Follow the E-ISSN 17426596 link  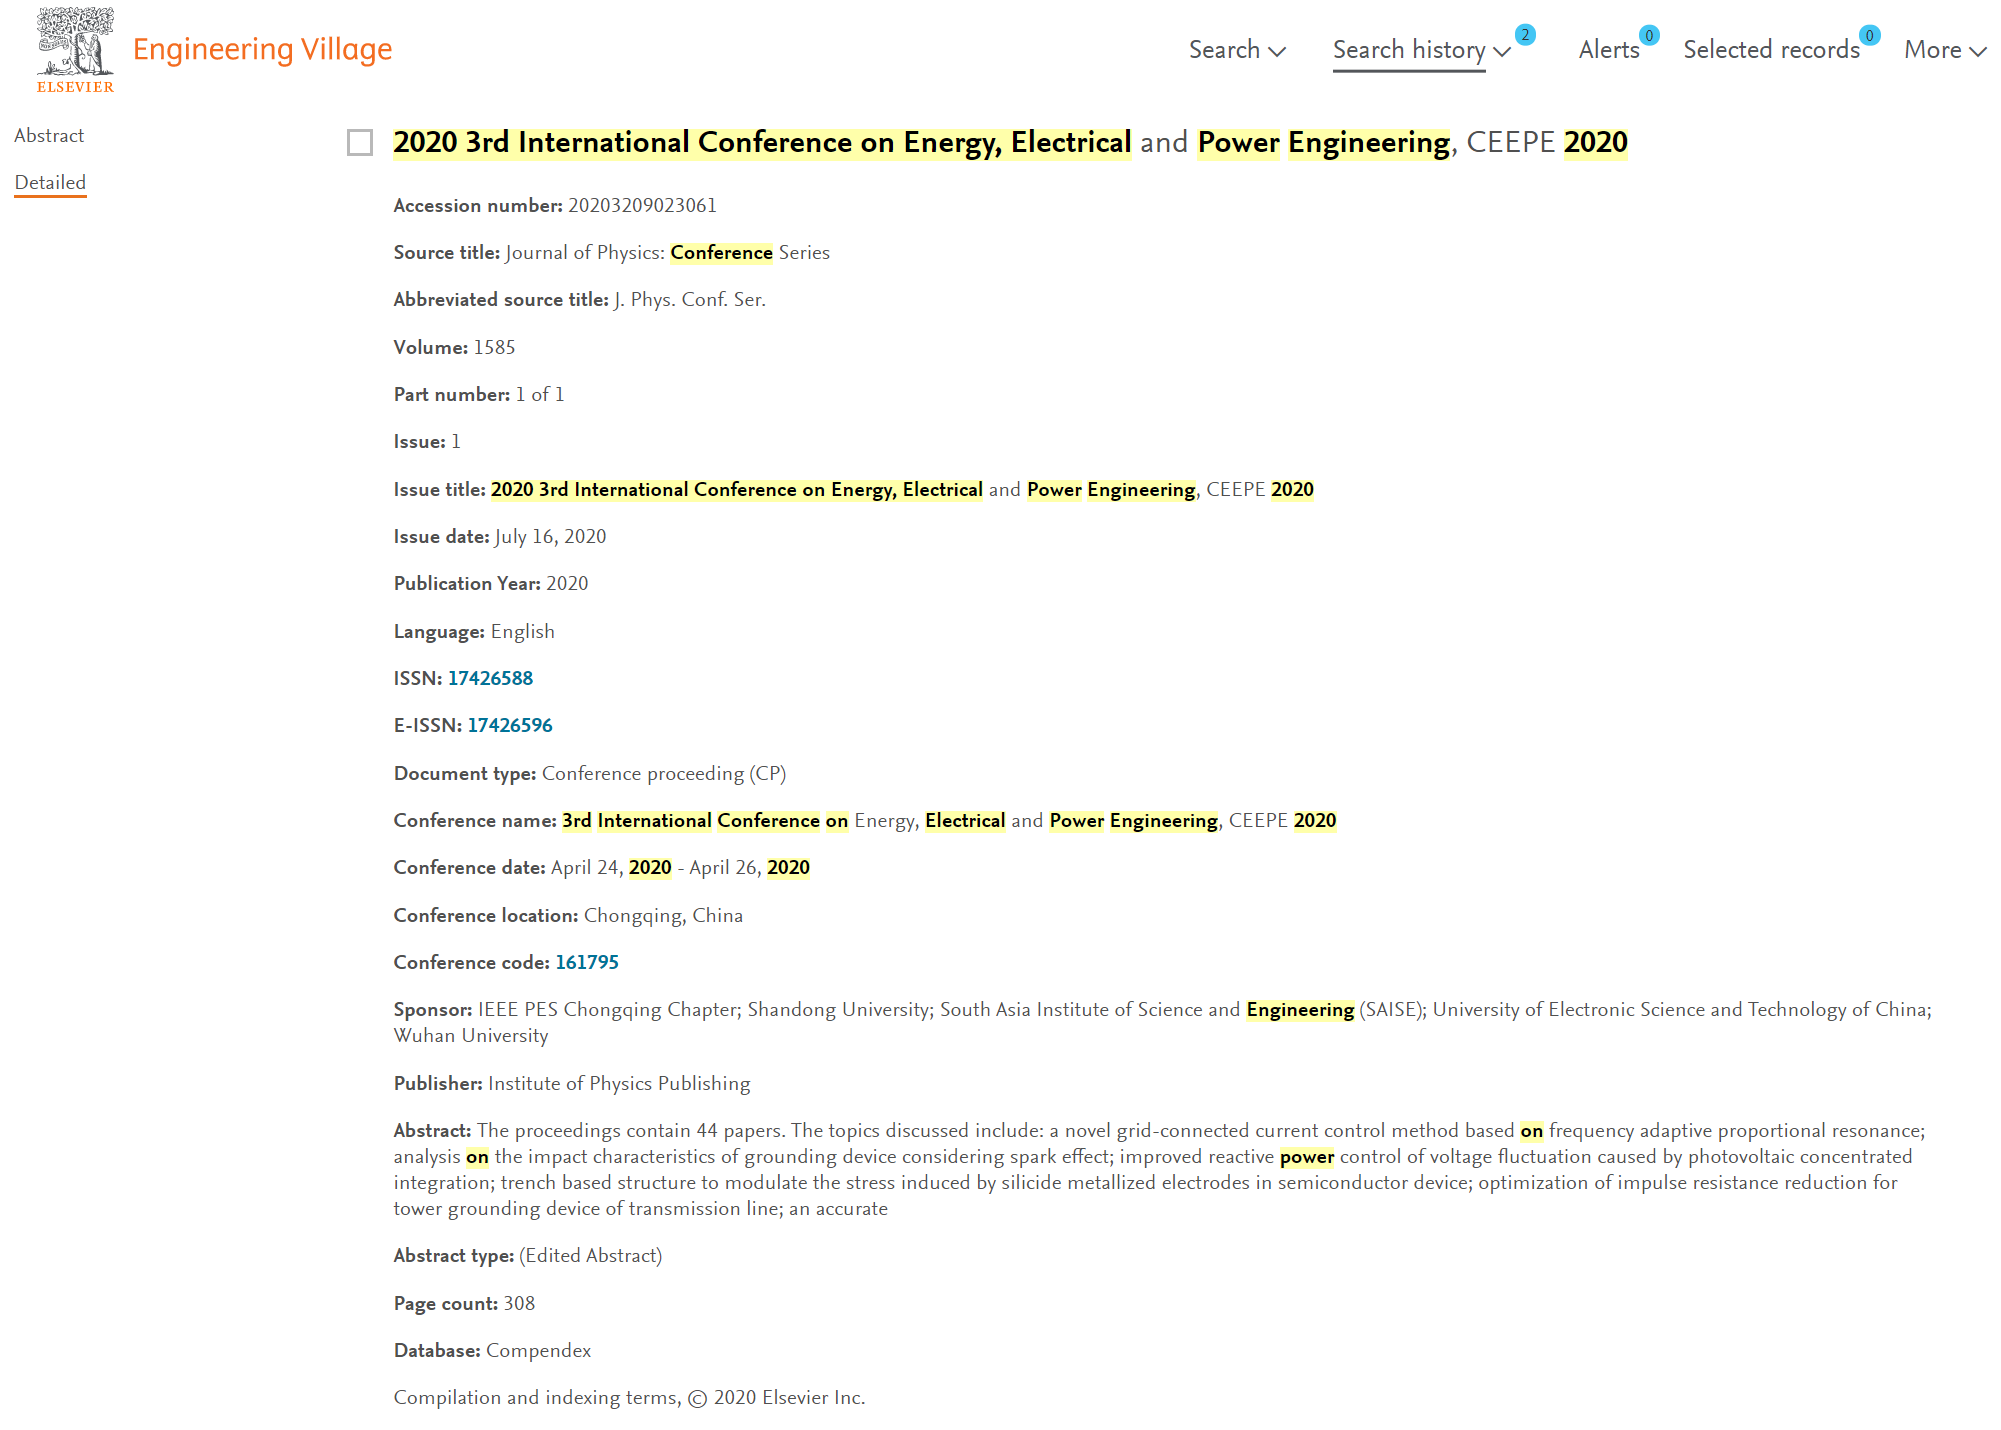(x=510, y=726)
